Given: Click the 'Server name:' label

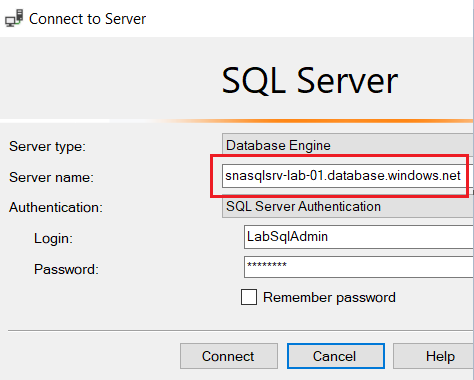Looking at the screenshot, I should (x=51, y=177).
